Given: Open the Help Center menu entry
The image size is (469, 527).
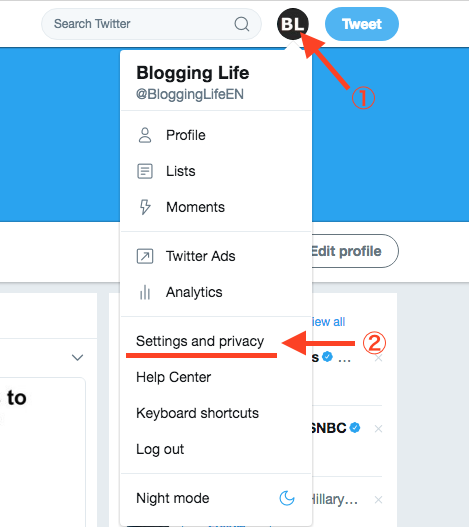Looking at the screenshot, I should coord(173,377).
